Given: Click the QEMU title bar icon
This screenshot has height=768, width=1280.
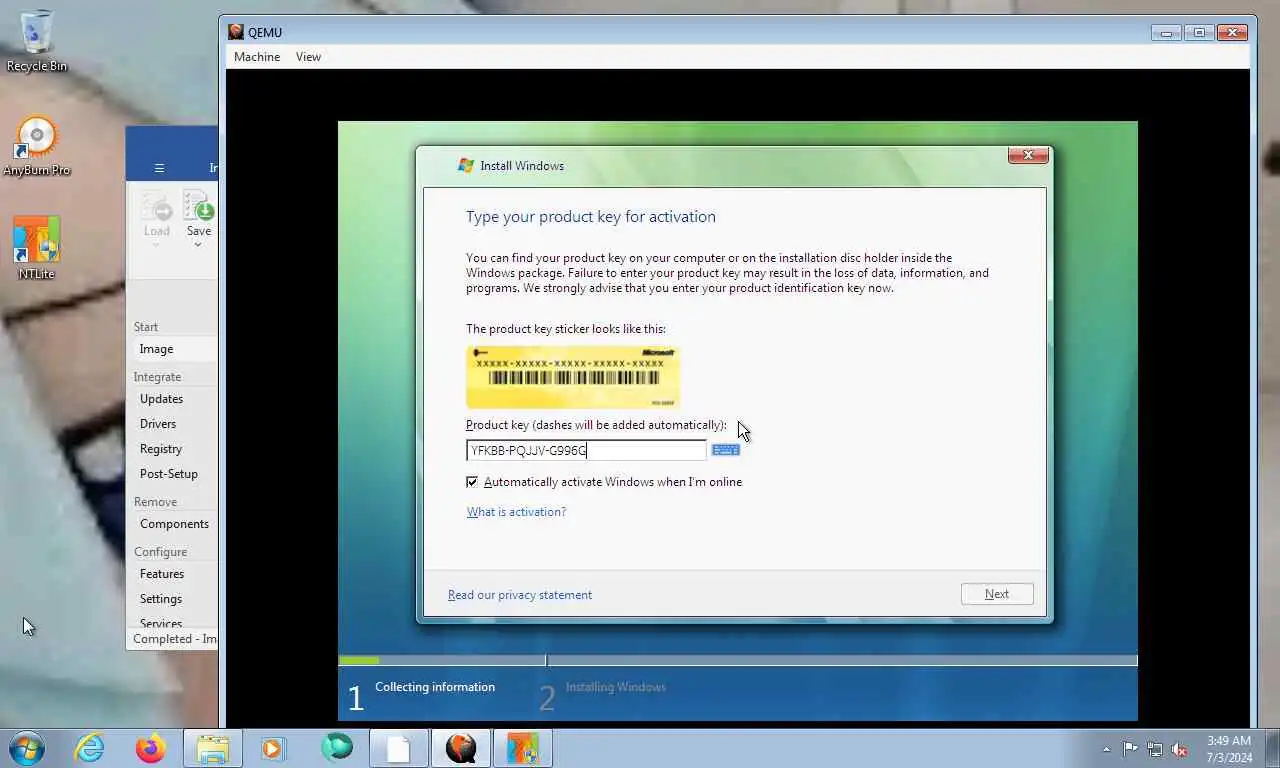Looking at the screenshot, I should tap(236, 32).
